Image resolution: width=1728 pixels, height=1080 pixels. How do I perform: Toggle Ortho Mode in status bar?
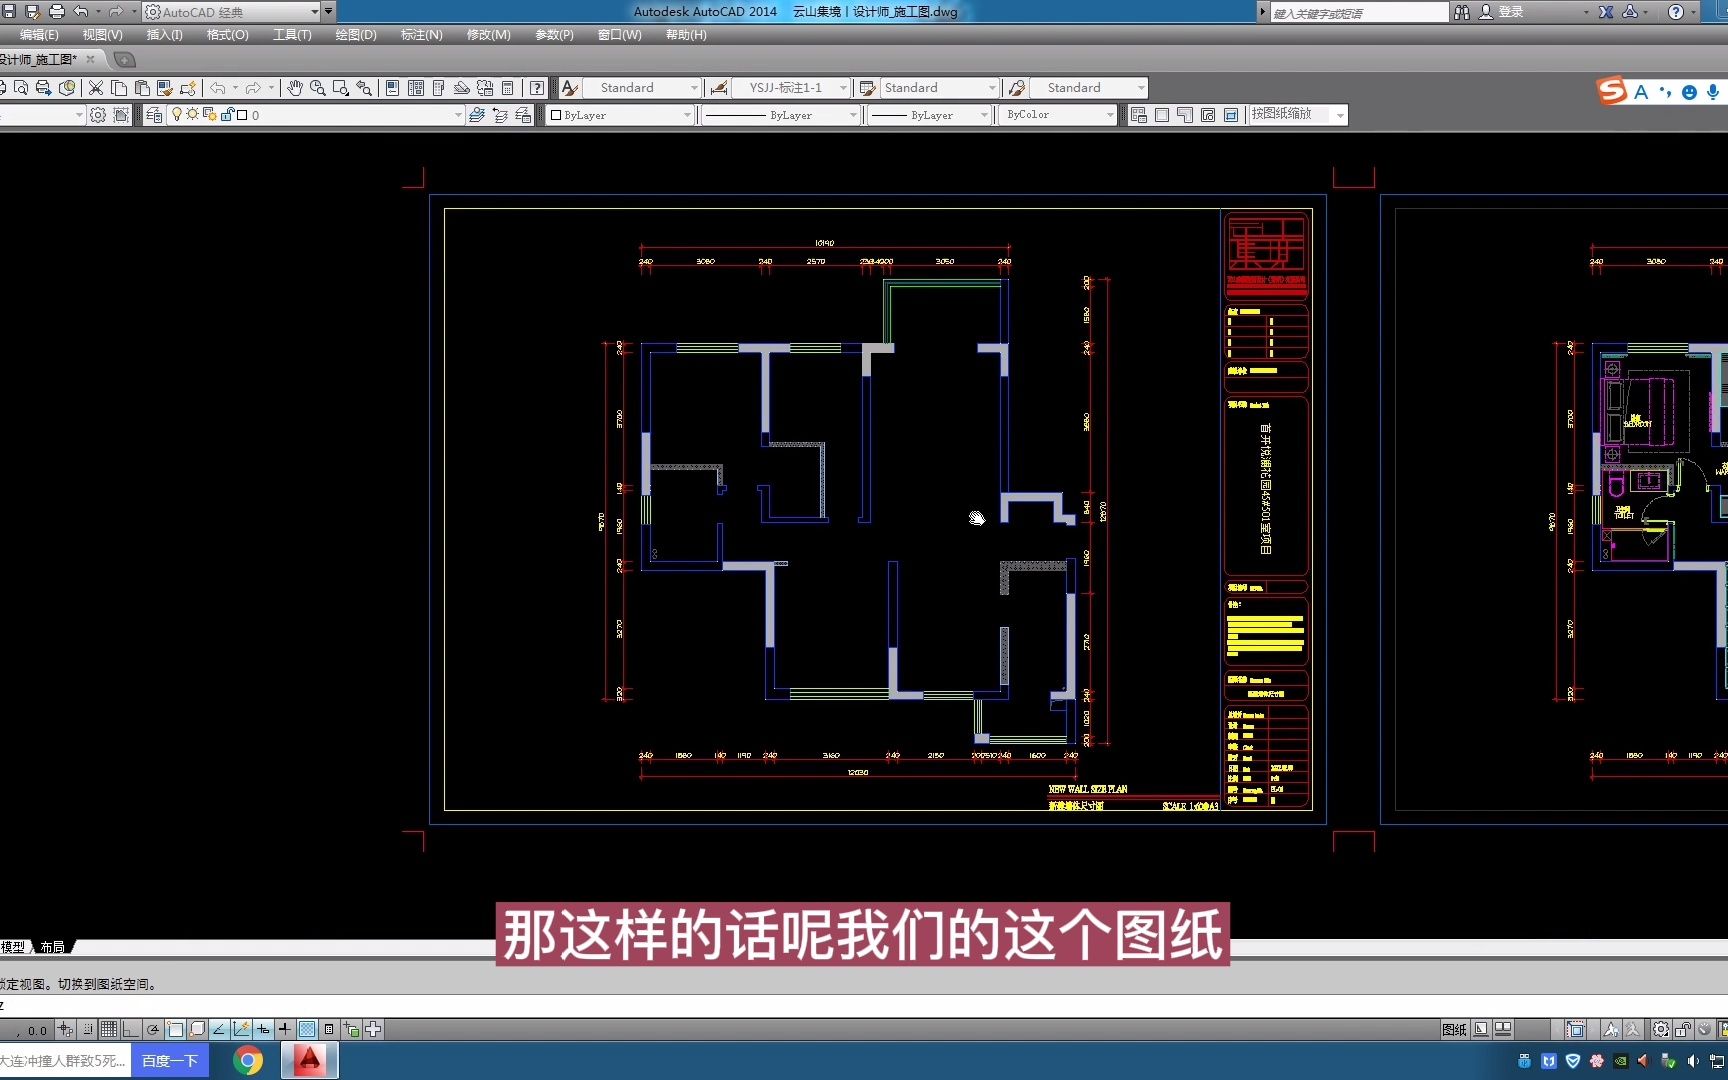coord(131,1029)
